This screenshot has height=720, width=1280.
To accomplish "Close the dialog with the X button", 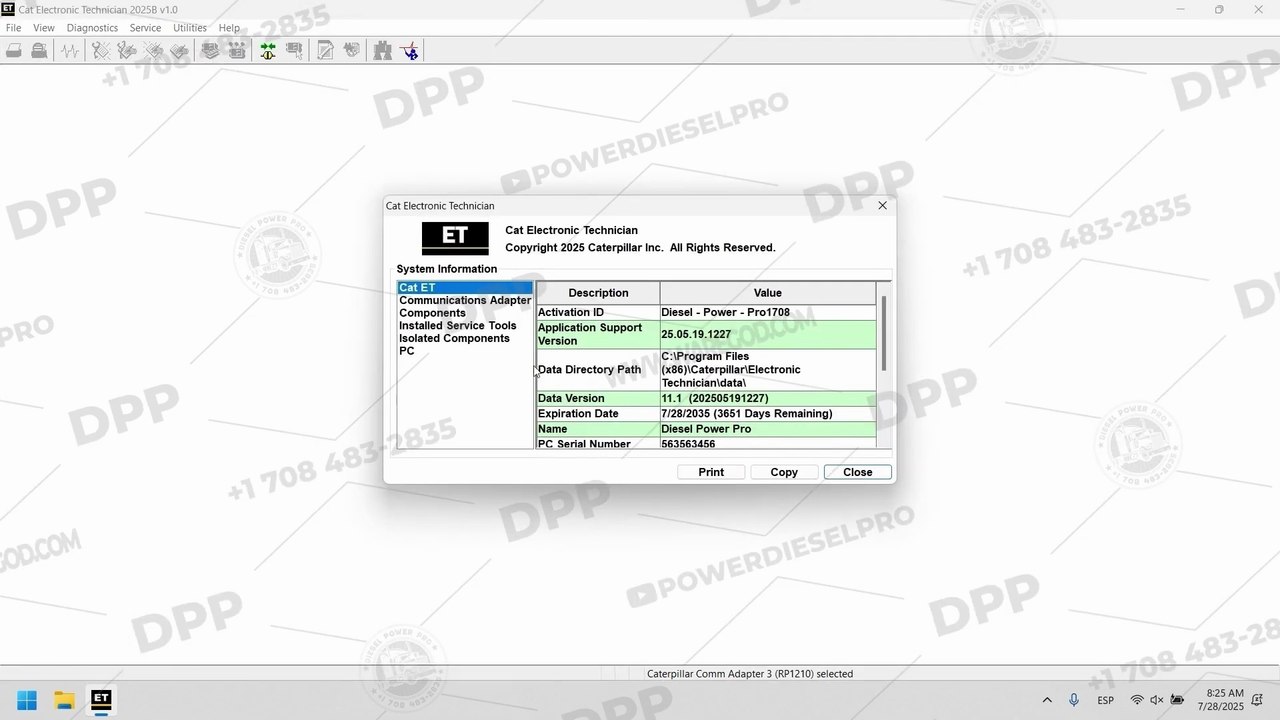I will pyautogui.click(x=882, y=205).
